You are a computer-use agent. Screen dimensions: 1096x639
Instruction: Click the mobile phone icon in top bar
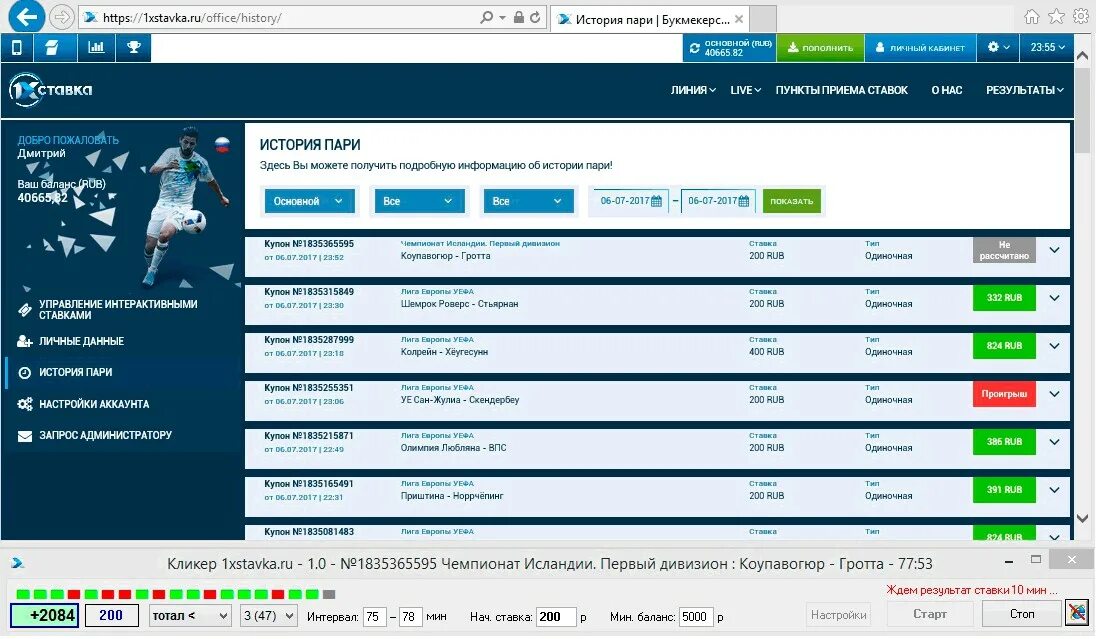pyautogui.click(x=17, y=48)
